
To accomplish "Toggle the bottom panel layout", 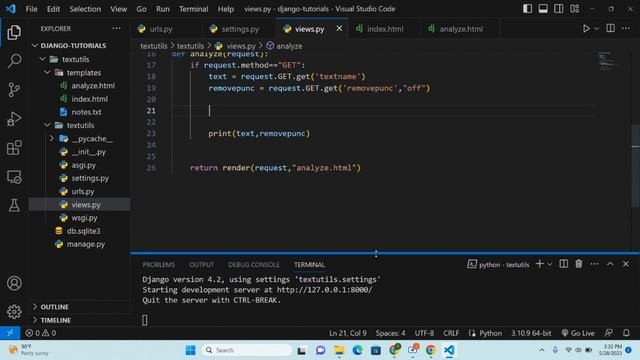I will click(x=543, y=9).
